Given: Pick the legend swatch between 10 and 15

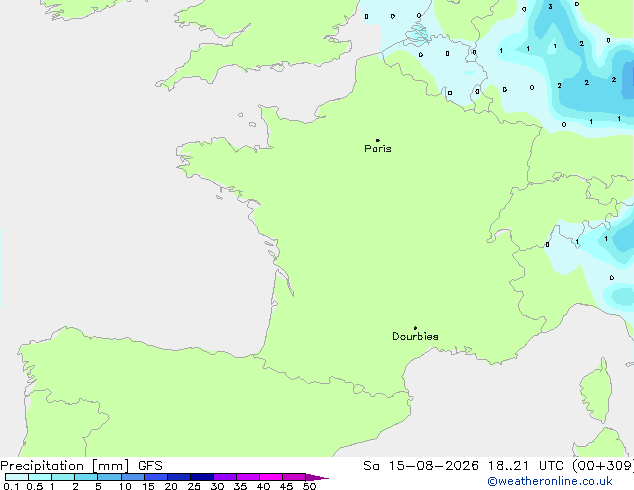Looking at the screenshot, I should pos(132,477).
